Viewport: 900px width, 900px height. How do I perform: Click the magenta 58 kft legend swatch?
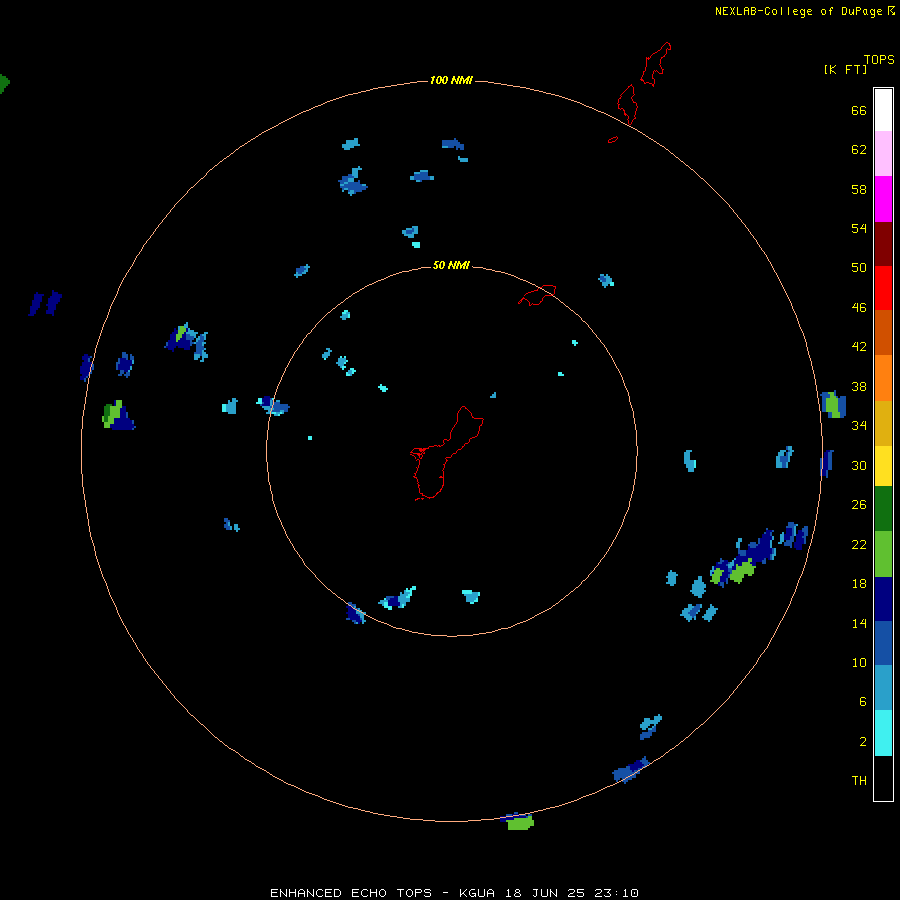click(883, 199)
